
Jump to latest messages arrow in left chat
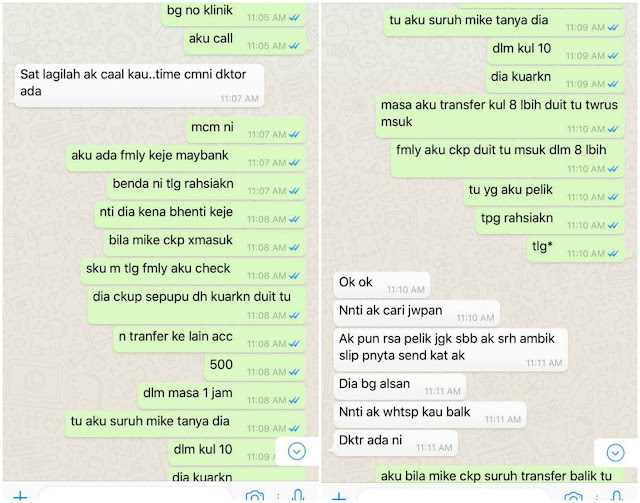(297, 452)
